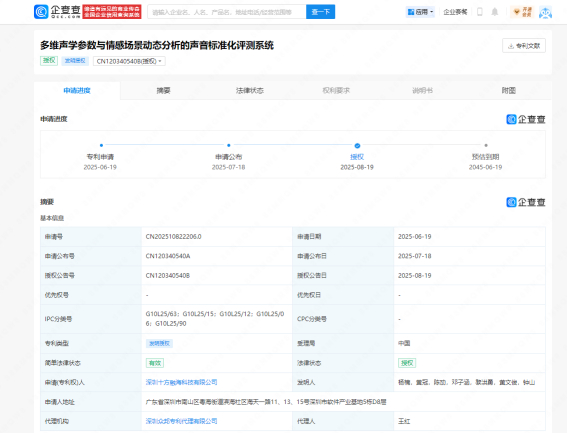Select the blue 发明授权 tag under title
567x433 pixels.
tap(75, 60)
